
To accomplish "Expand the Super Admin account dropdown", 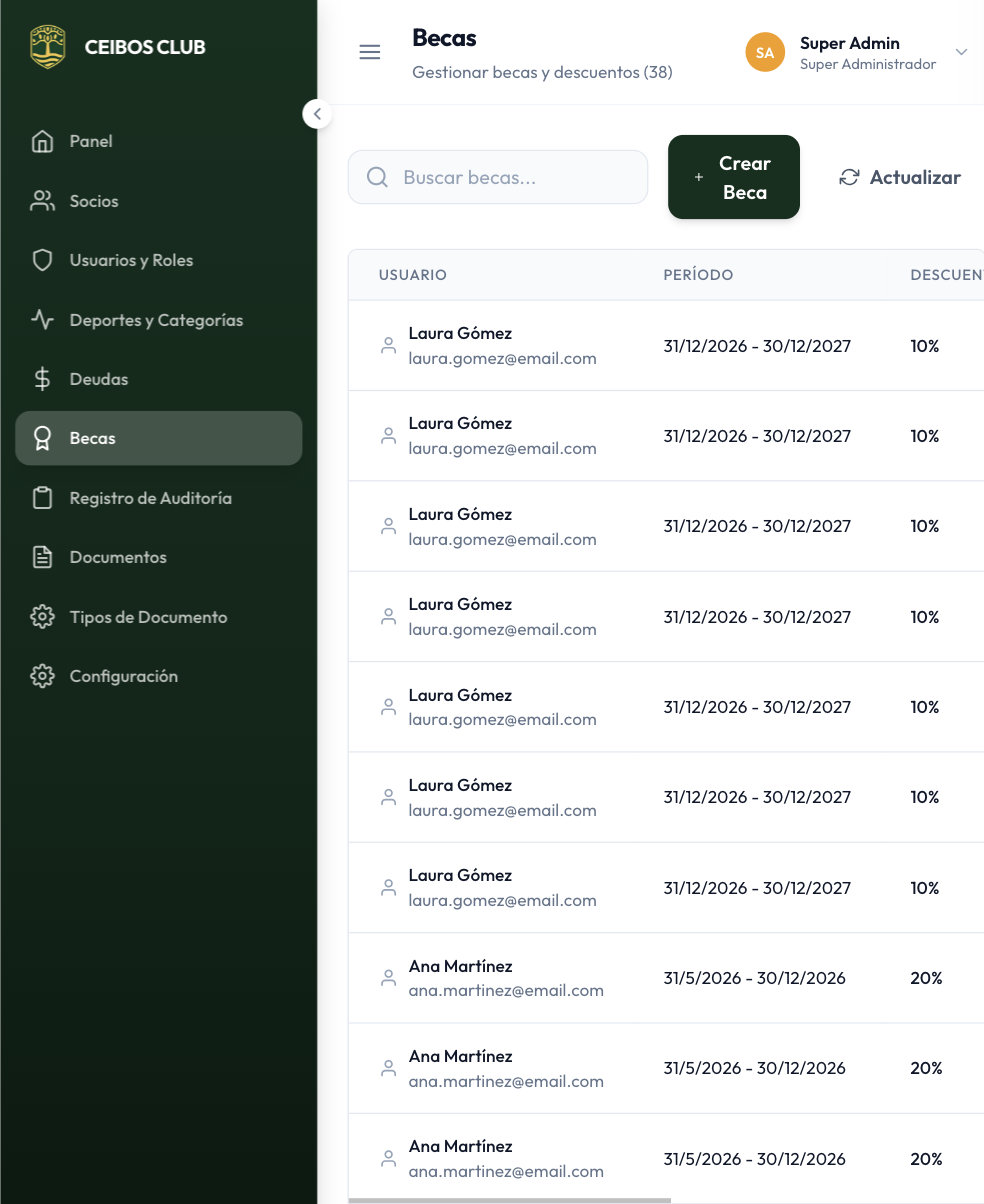I will point(961,52).
